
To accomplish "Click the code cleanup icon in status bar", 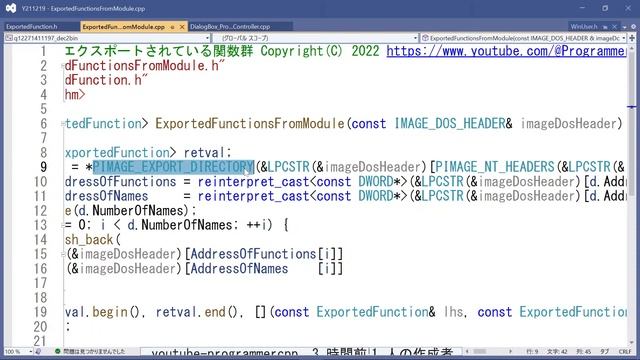I will [x=39, y=351].
